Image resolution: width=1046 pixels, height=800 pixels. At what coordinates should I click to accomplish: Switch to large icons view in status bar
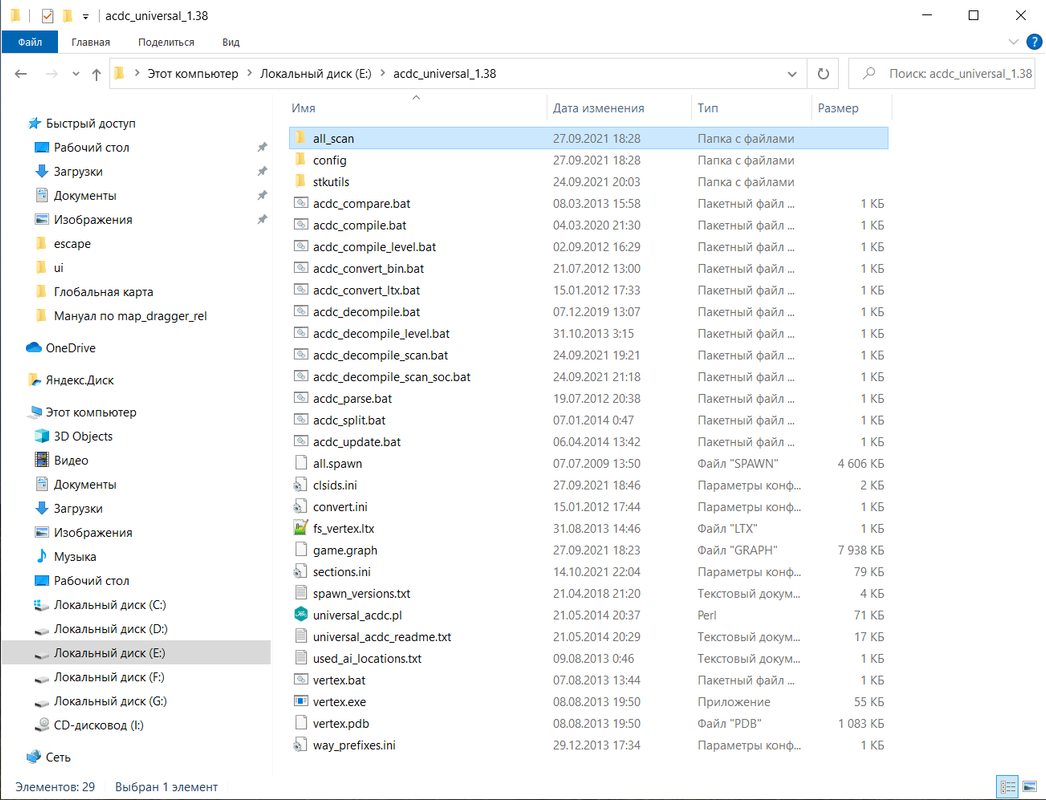pos(1029,787)
